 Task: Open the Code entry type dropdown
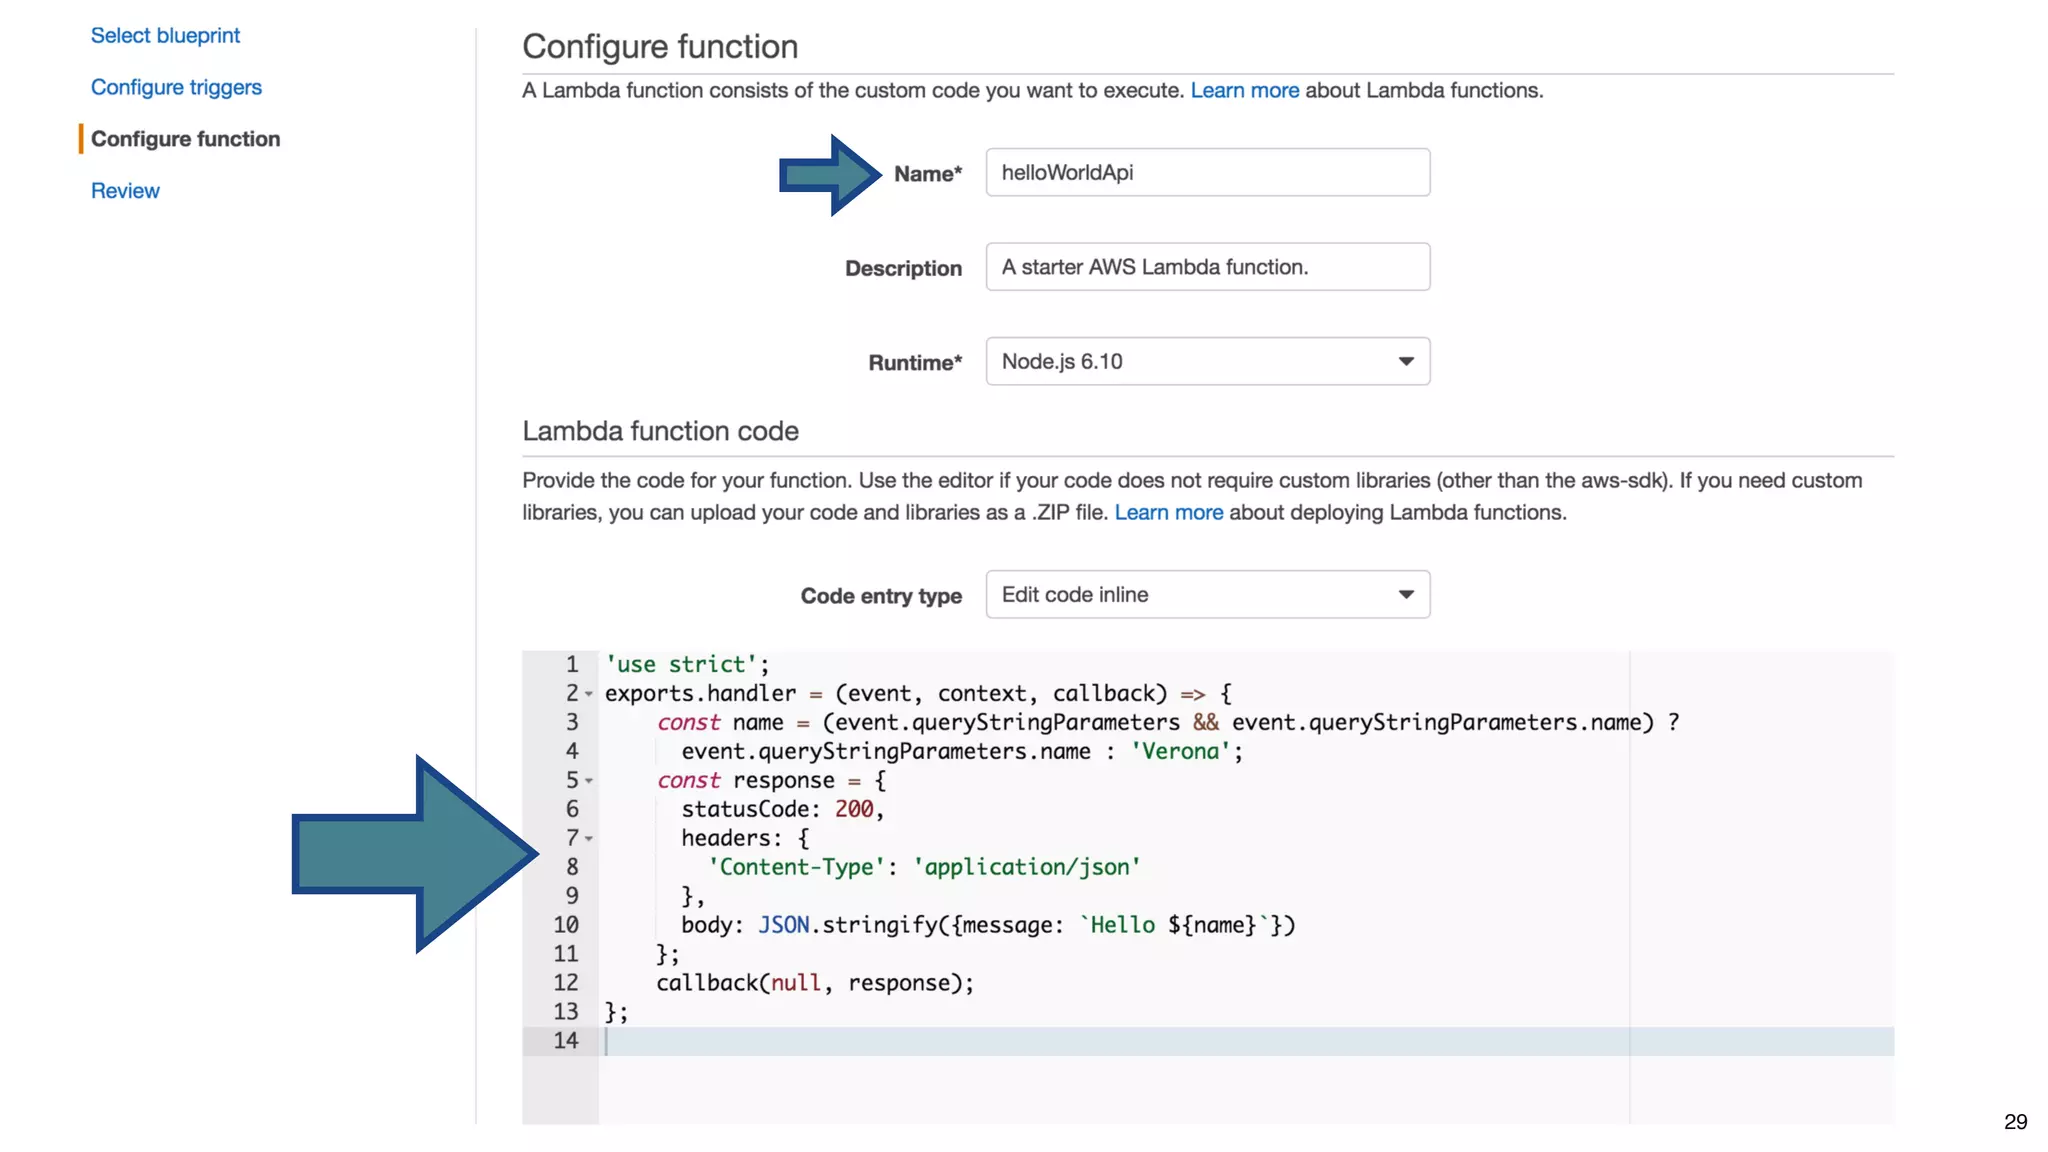tap(1207, 595)
